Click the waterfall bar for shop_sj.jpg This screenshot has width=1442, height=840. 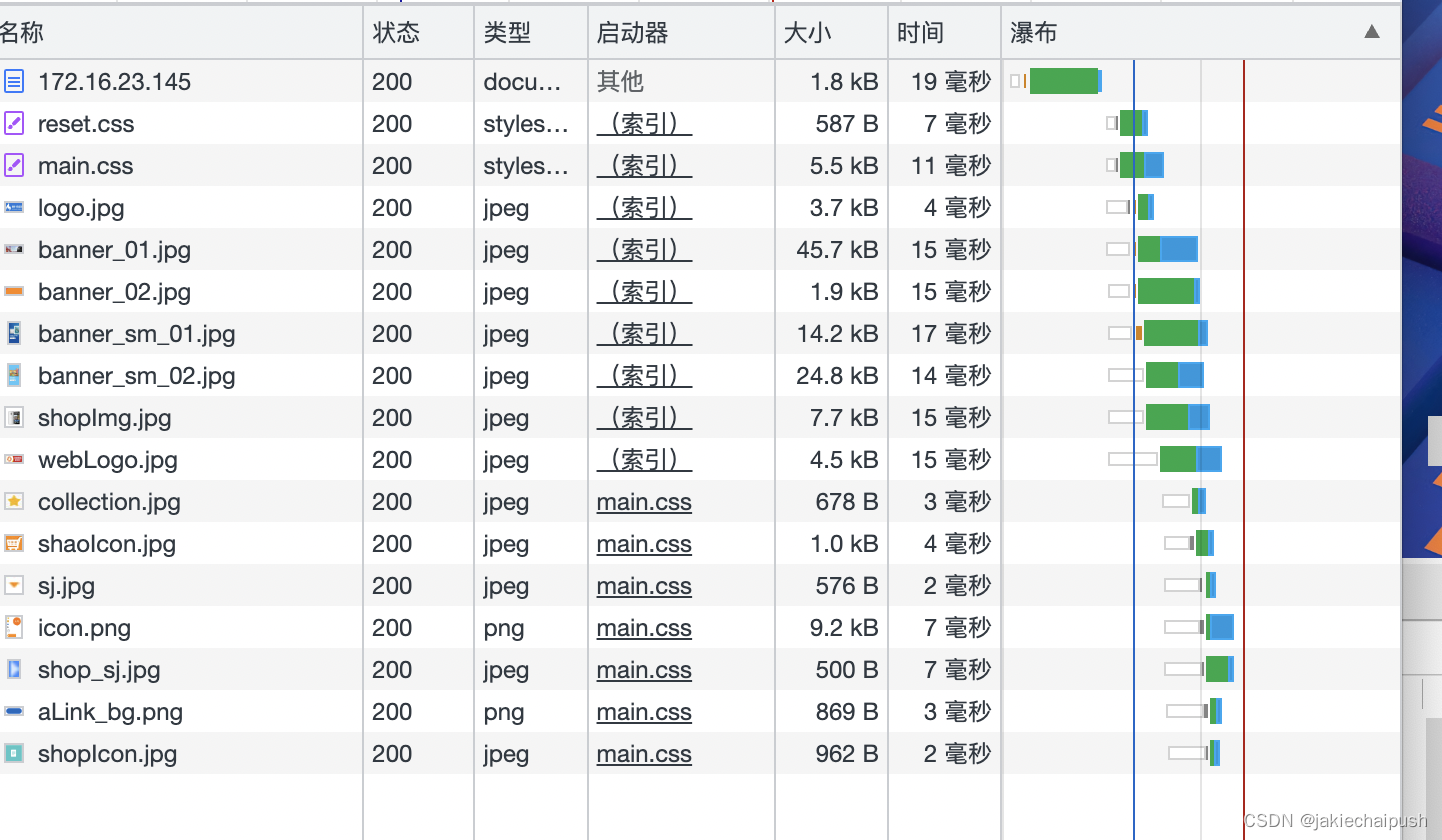click(1220, 669)
